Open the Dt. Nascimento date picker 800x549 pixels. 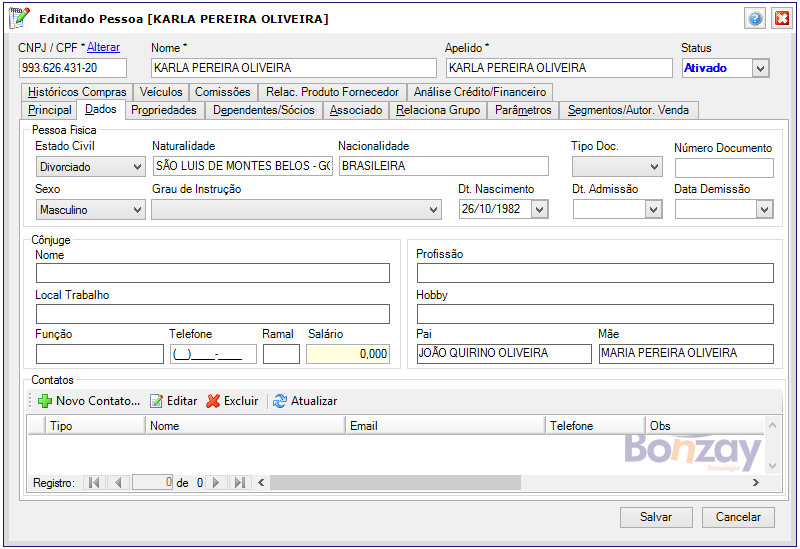pyautogui.click(x=540, y=210)
